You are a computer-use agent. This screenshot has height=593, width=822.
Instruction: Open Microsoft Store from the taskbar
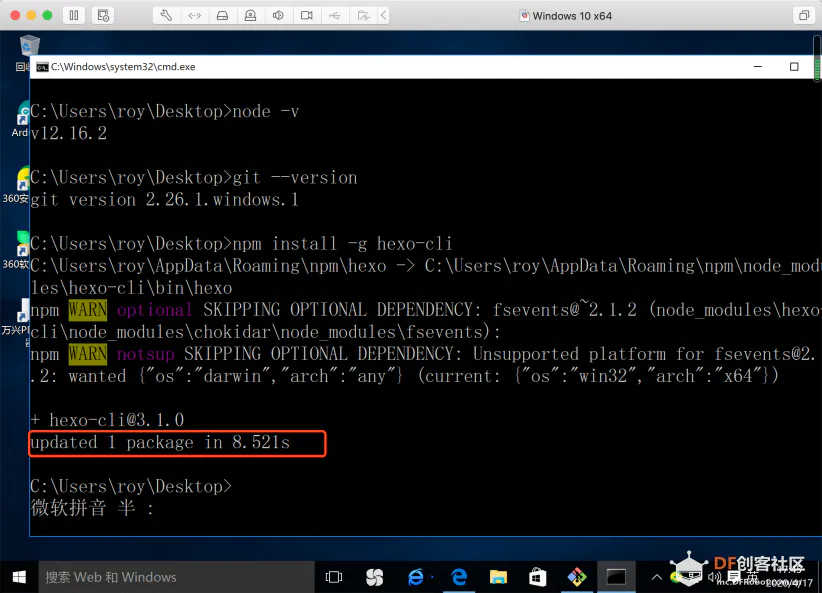click(537, 577)
